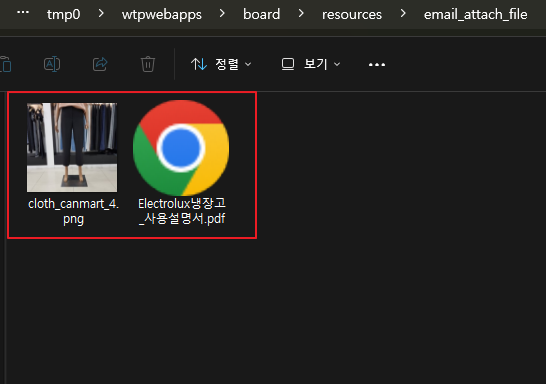Select the Chrome icon of Electrolux PDF

pos(181,148)
